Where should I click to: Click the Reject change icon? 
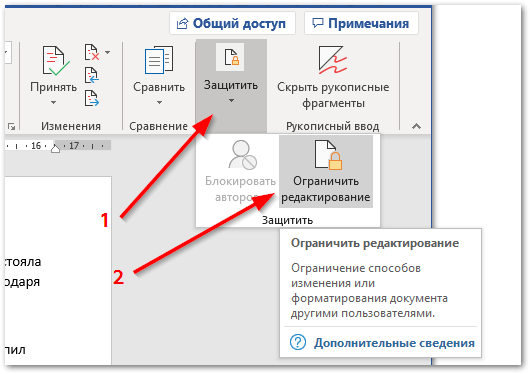coord(92,52)
